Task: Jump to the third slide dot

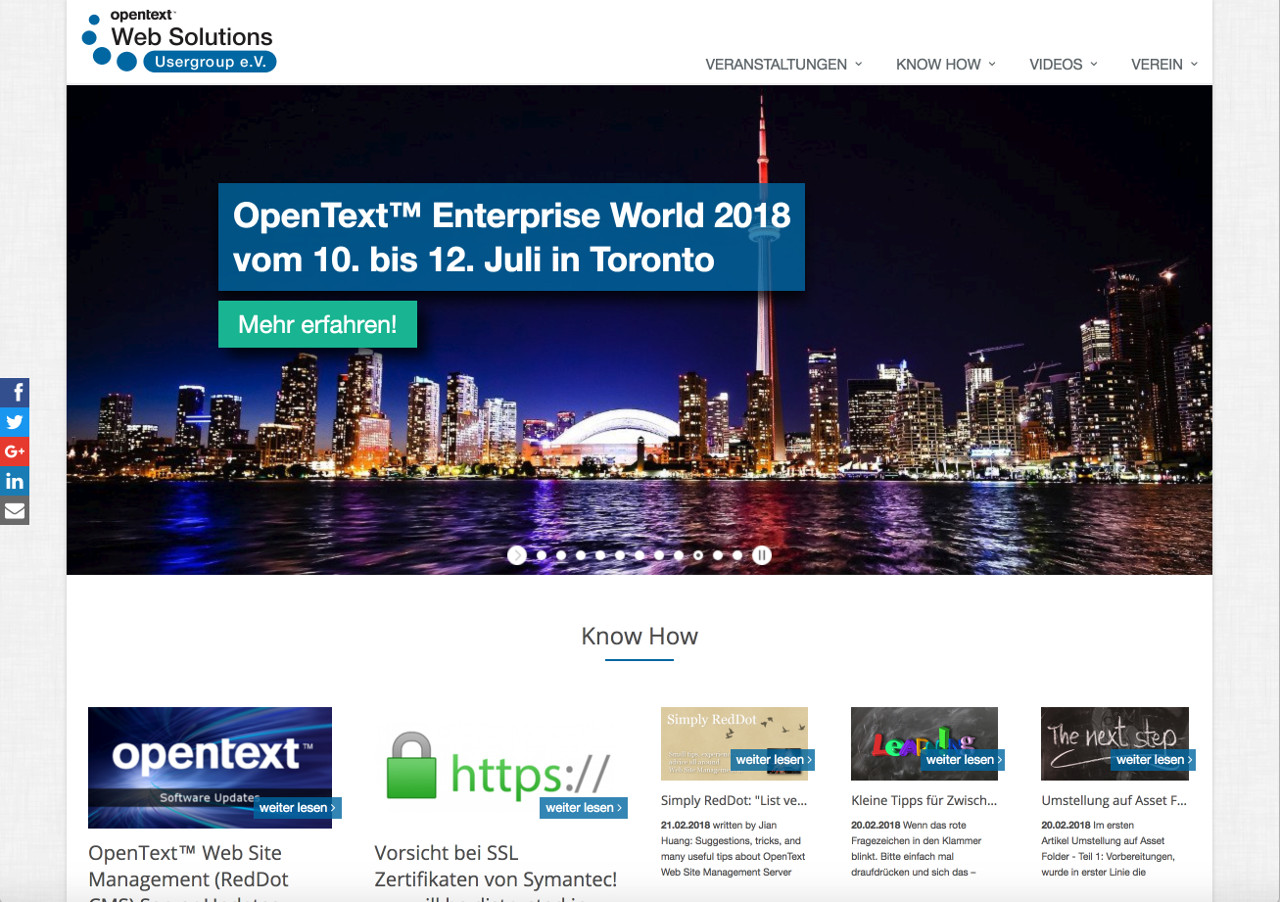Action: click(581, 555)
